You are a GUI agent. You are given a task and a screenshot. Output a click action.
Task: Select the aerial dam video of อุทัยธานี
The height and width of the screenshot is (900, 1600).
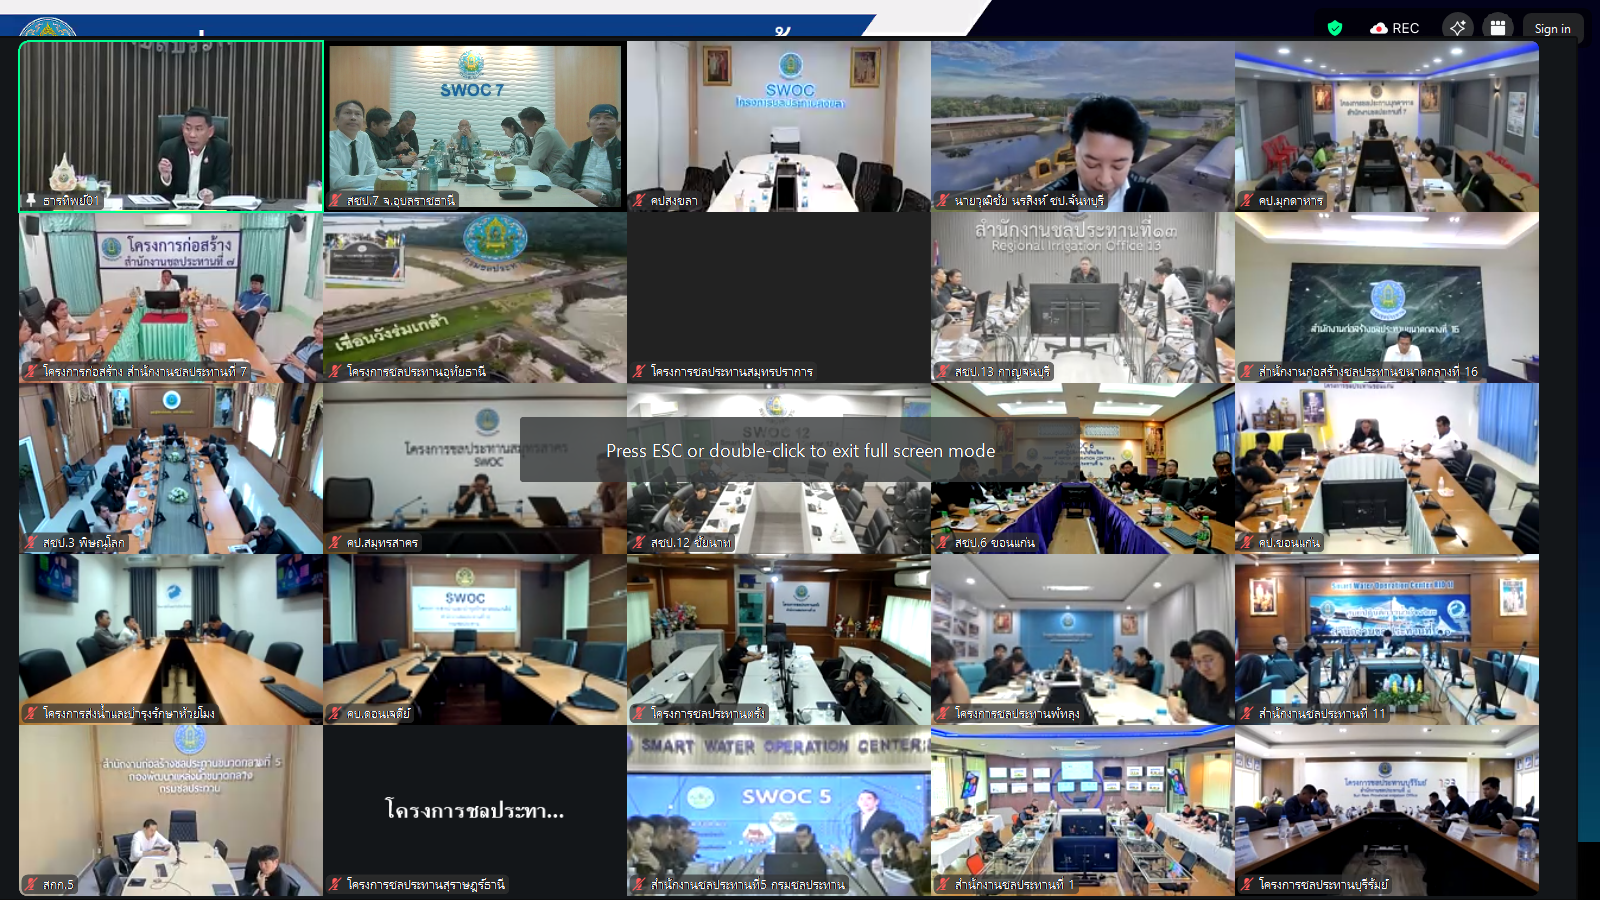tap(475, 290)
